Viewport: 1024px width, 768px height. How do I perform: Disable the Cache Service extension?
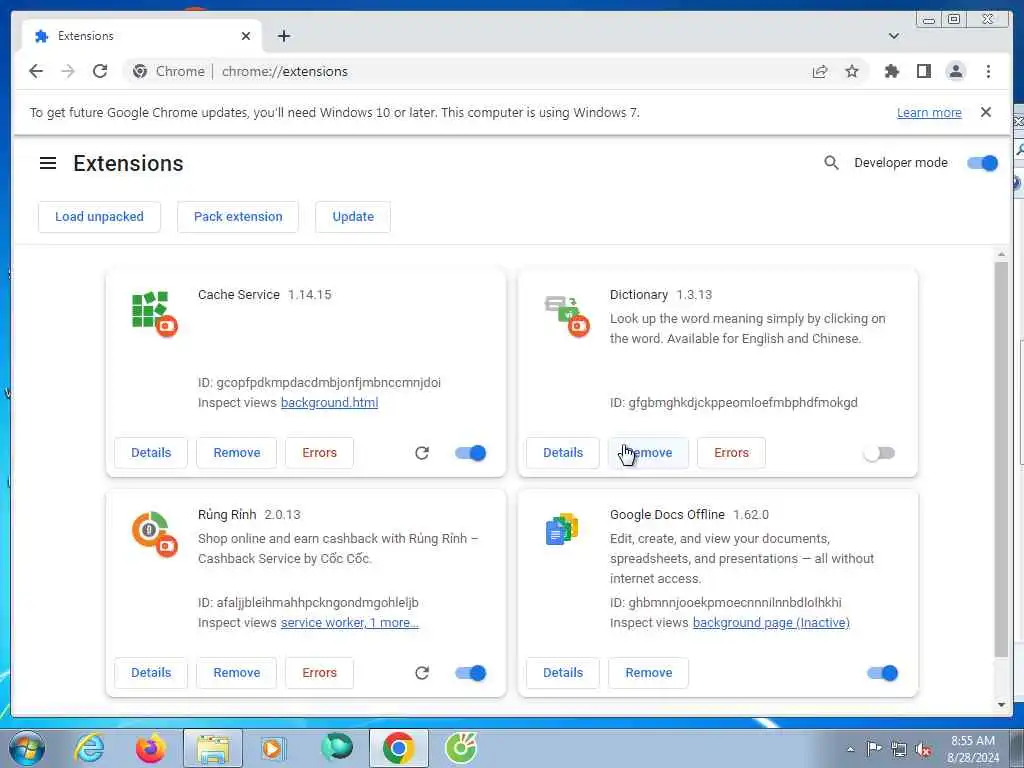tap(470, 453)
